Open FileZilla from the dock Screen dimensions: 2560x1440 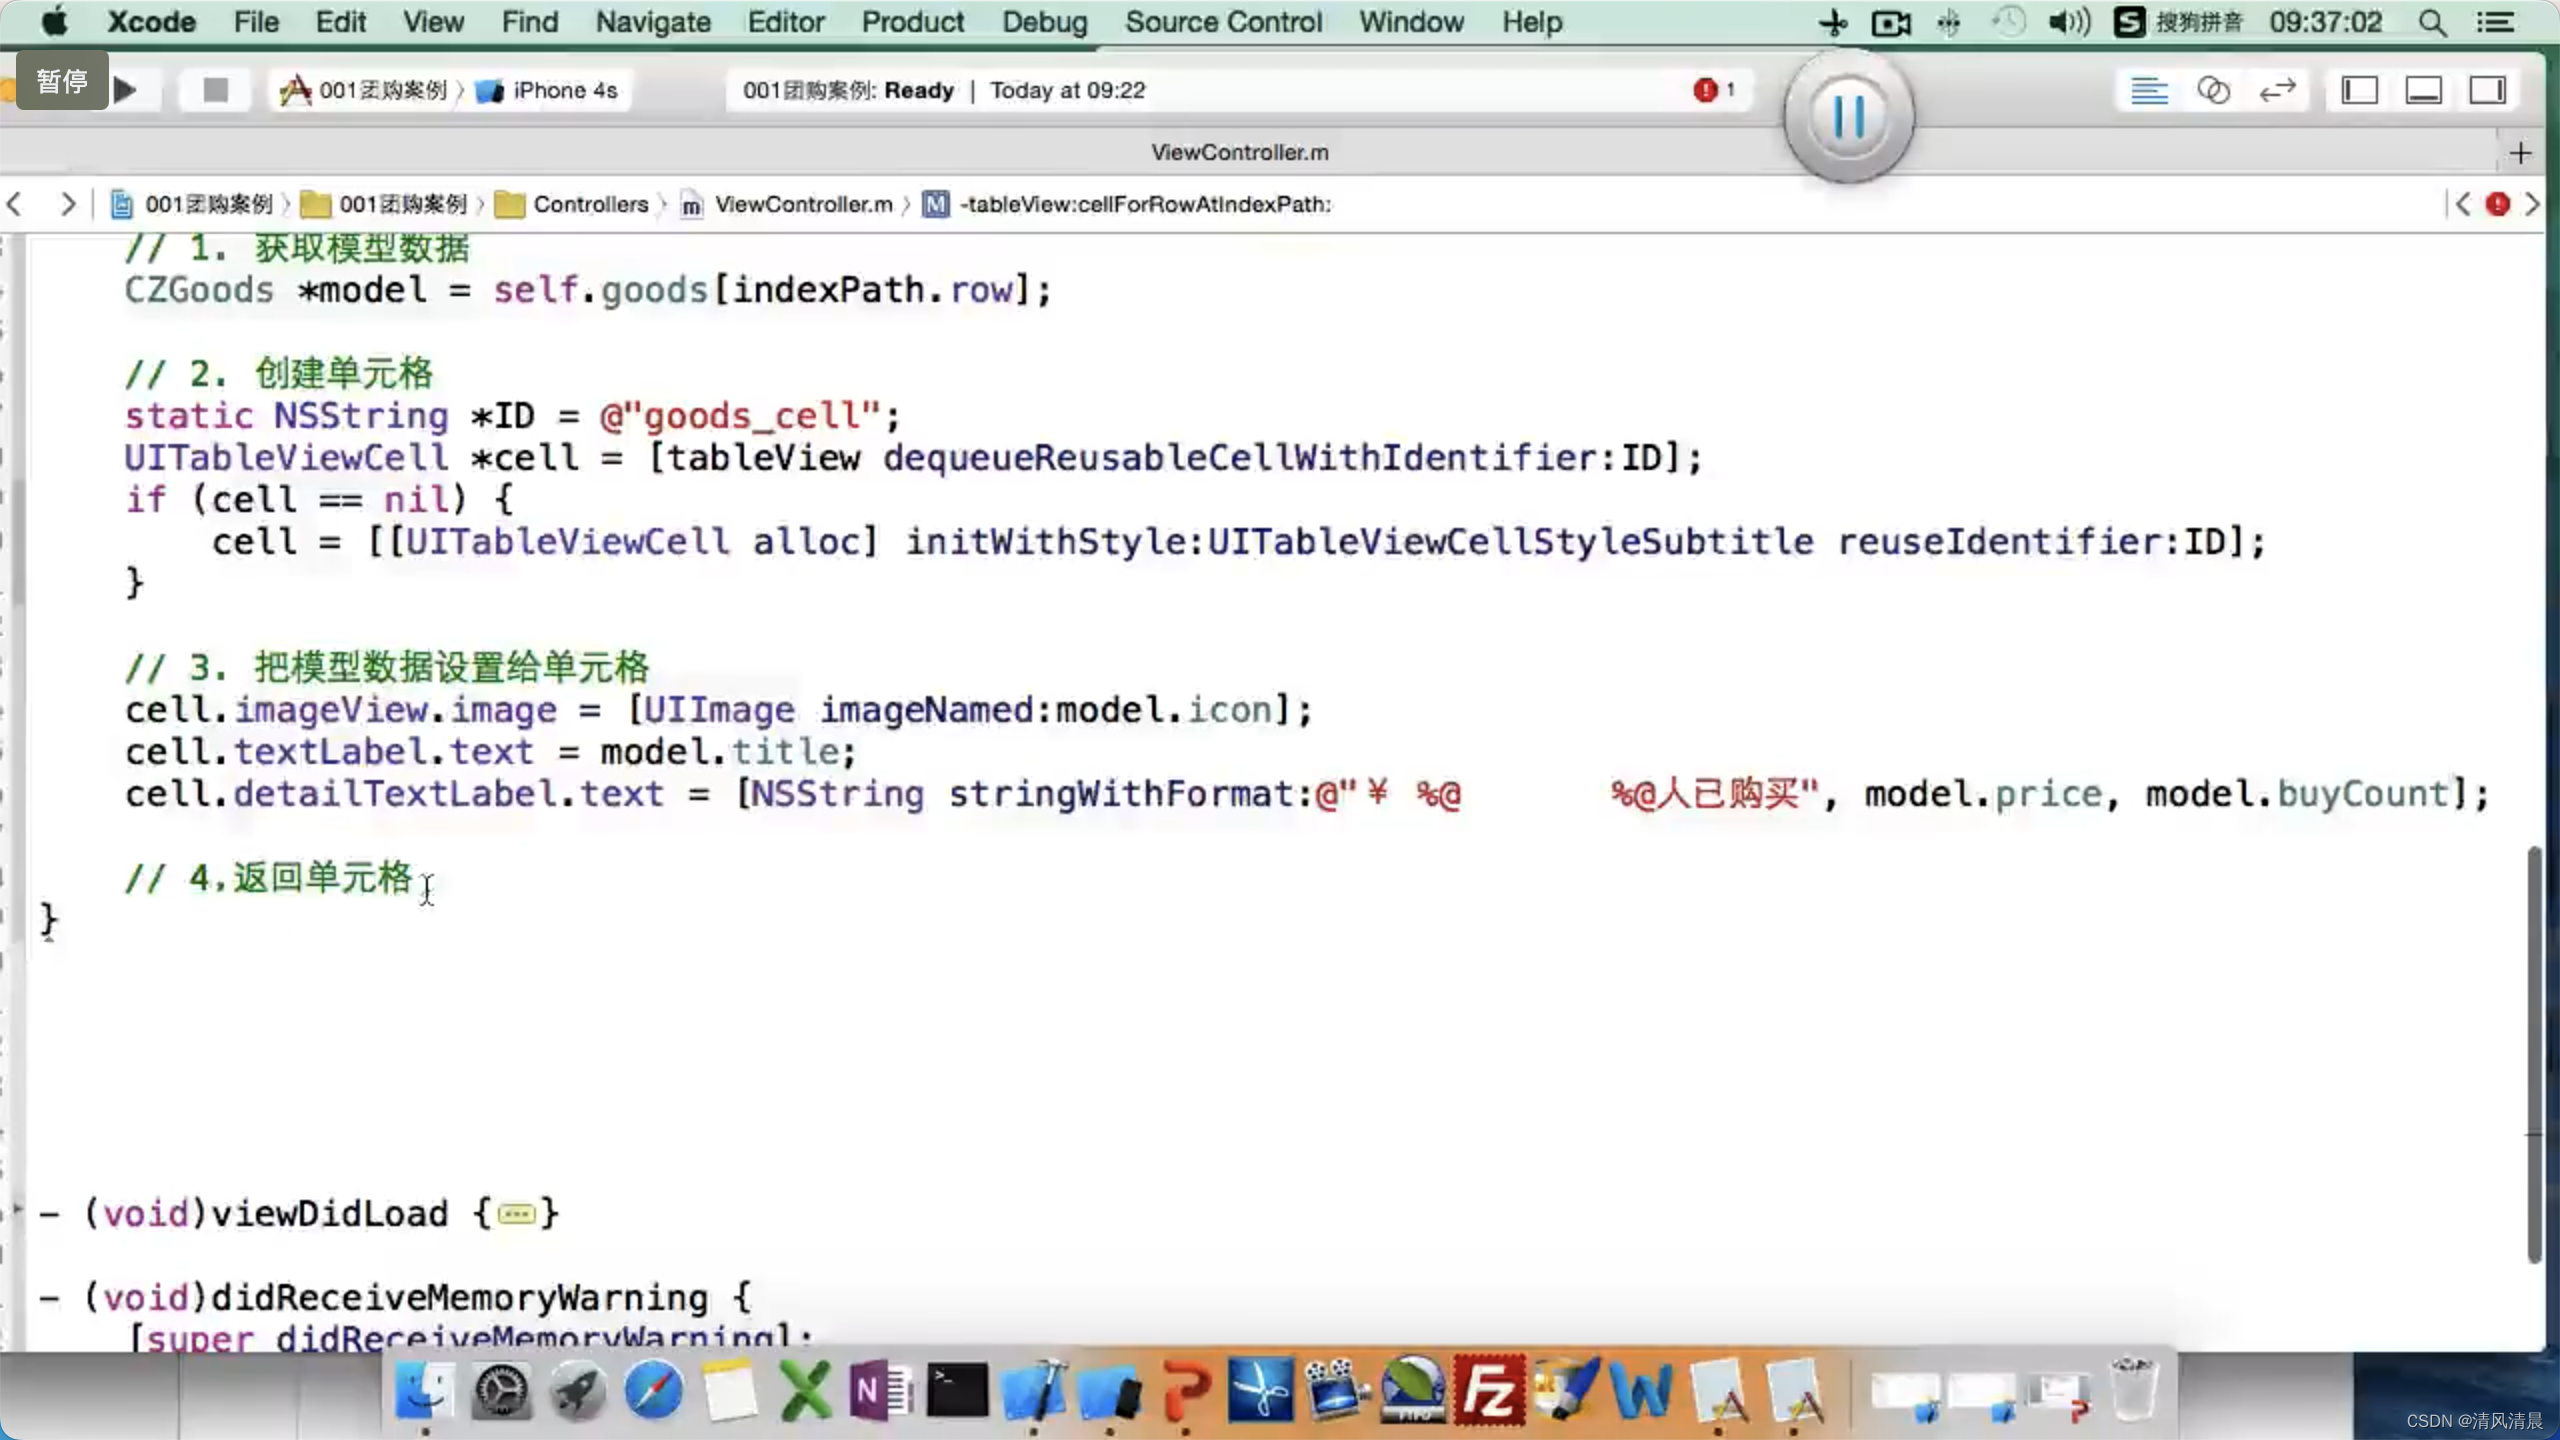(x=1488, y=1391)
